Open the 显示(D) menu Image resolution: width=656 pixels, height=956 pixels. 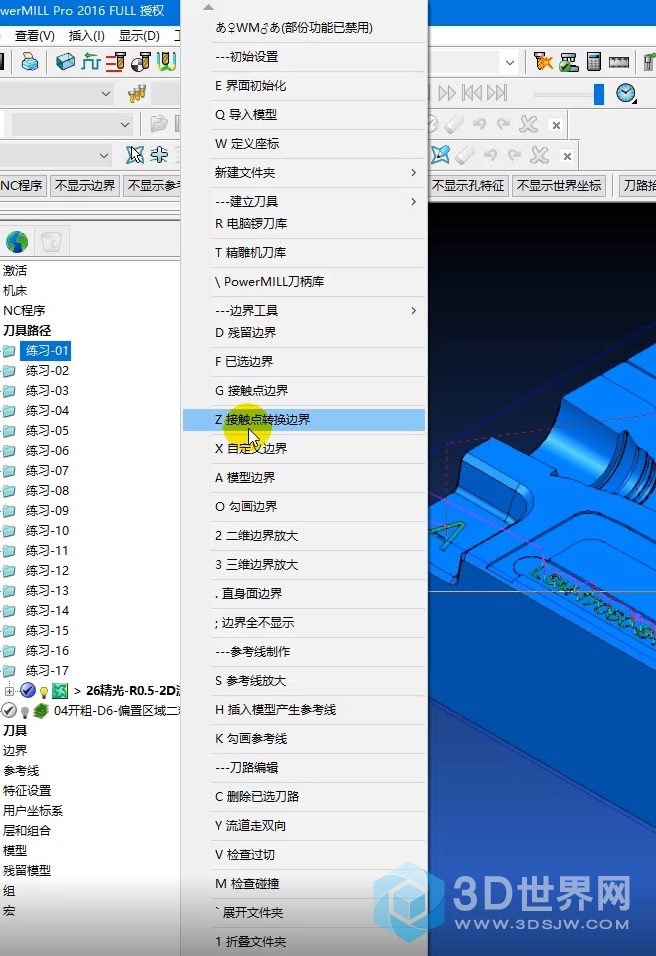pyautogui.click(x=139, y=35)
